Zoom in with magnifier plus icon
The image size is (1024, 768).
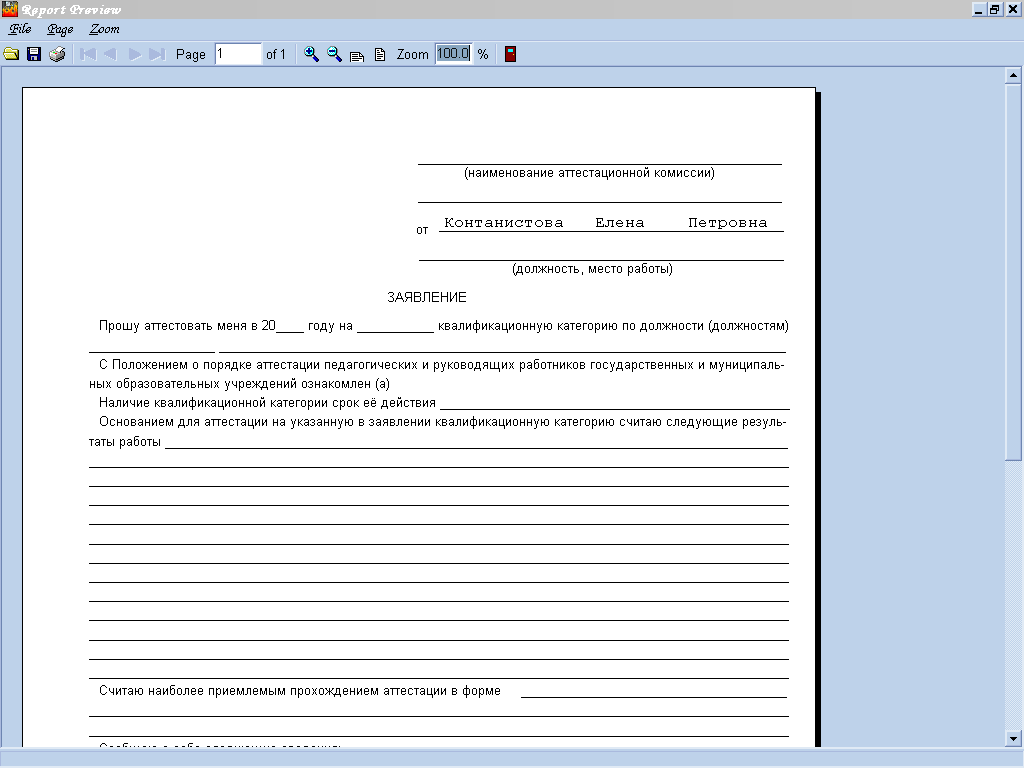312,54
